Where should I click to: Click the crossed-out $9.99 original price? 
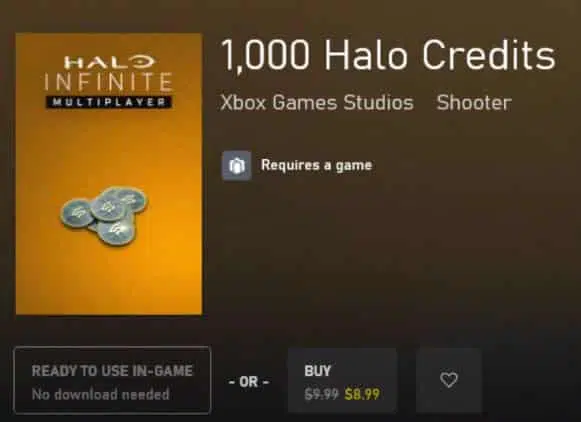(x=321, y=394)
